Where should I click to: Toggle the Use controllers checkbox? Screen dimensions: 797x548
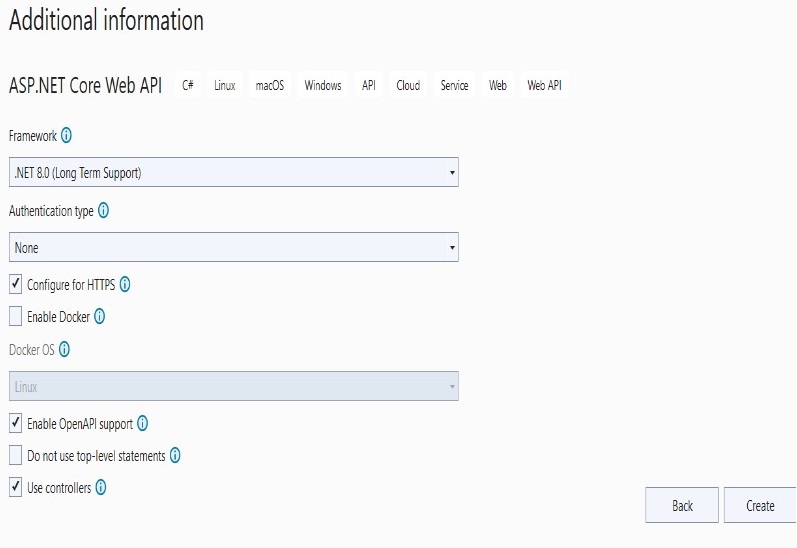coord(16,487)
